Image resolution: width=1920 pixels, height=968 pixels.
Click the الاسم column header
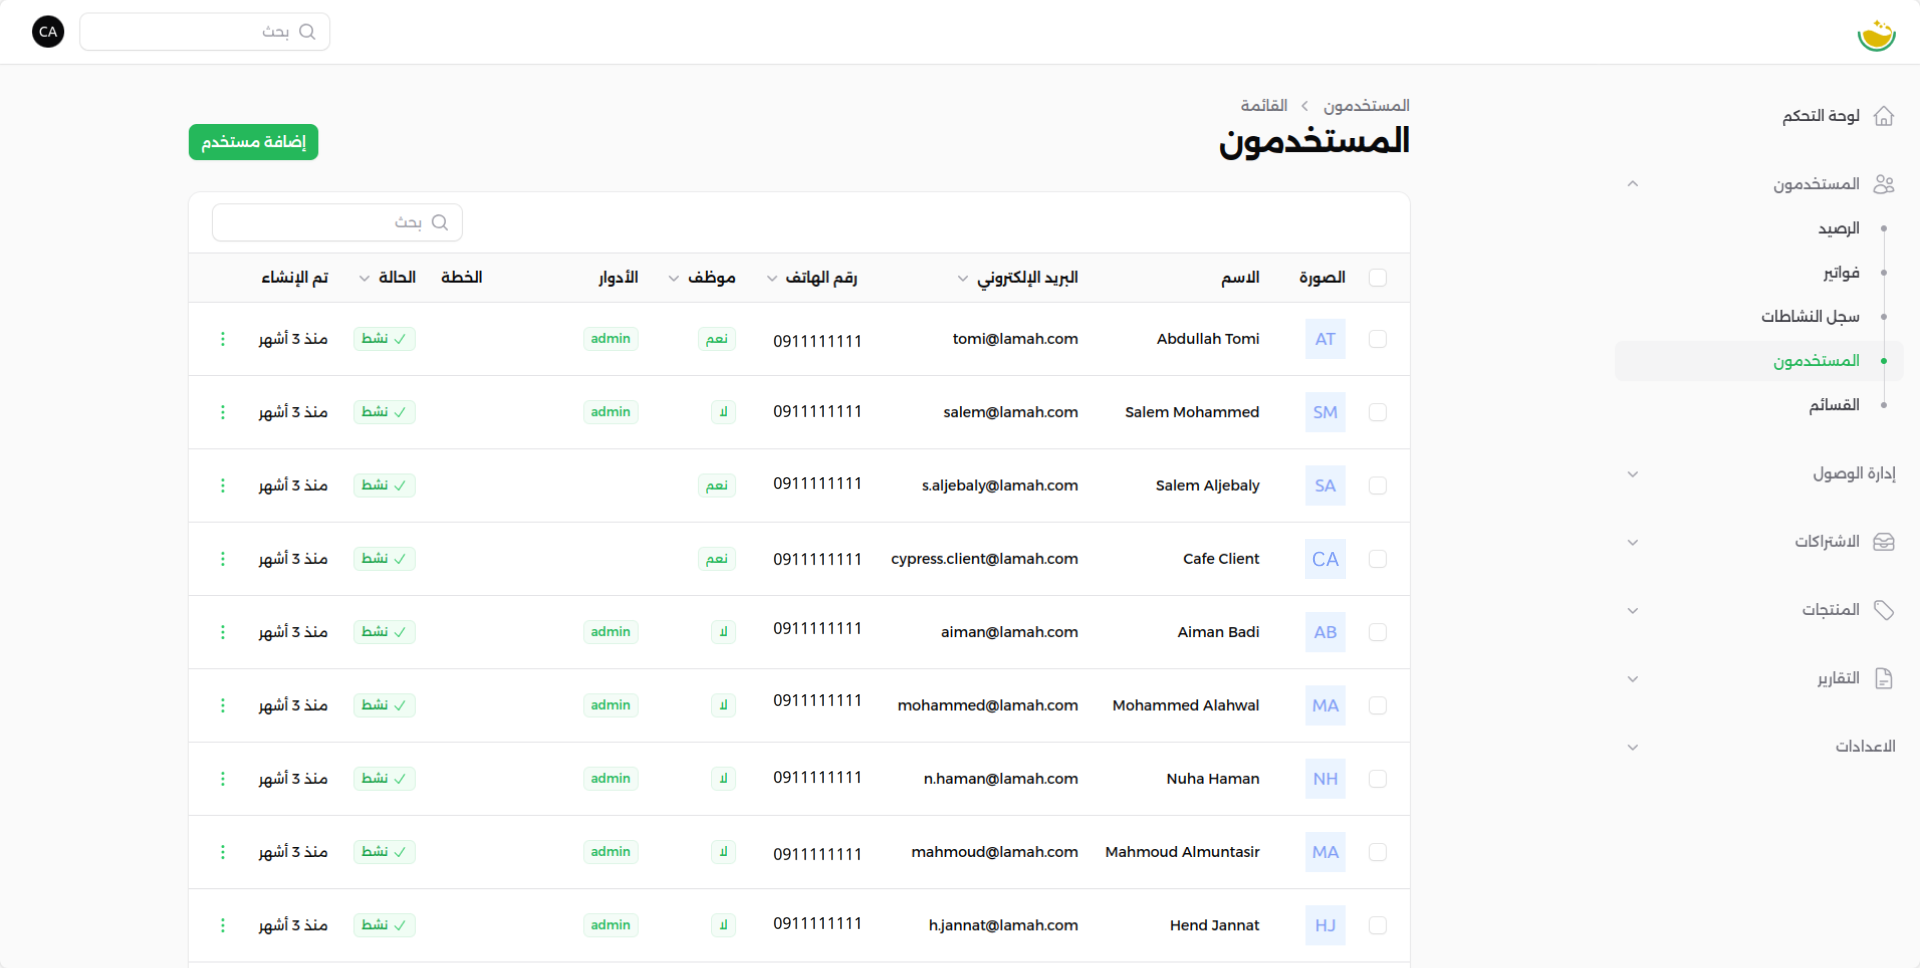click(x=1240, y=277)
